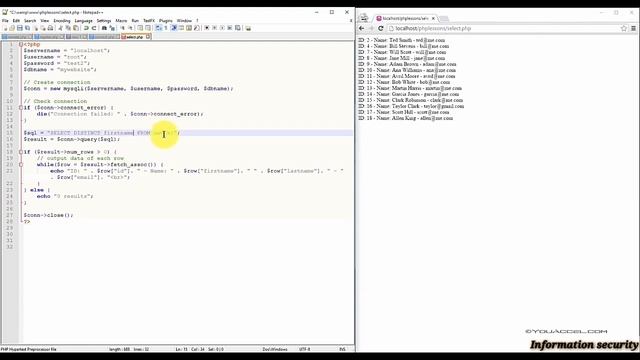Collapse the while loop fold on line 20
Image resolution: width=640 pixels, height=360 pixels.
pos(21,164)
